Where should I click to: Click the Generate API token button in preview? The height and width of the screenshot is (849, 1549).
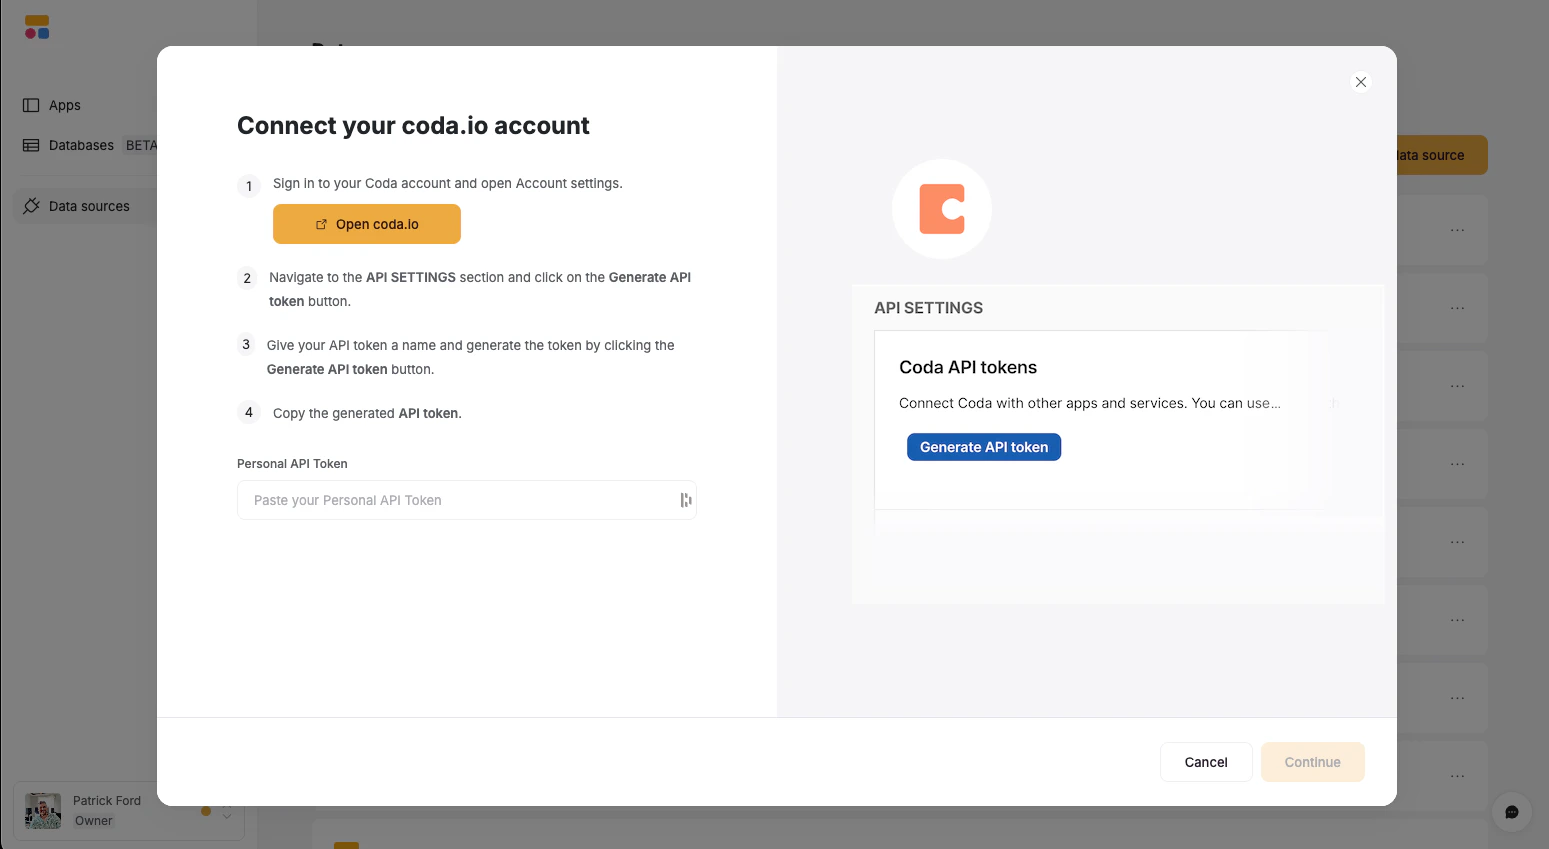984,447
